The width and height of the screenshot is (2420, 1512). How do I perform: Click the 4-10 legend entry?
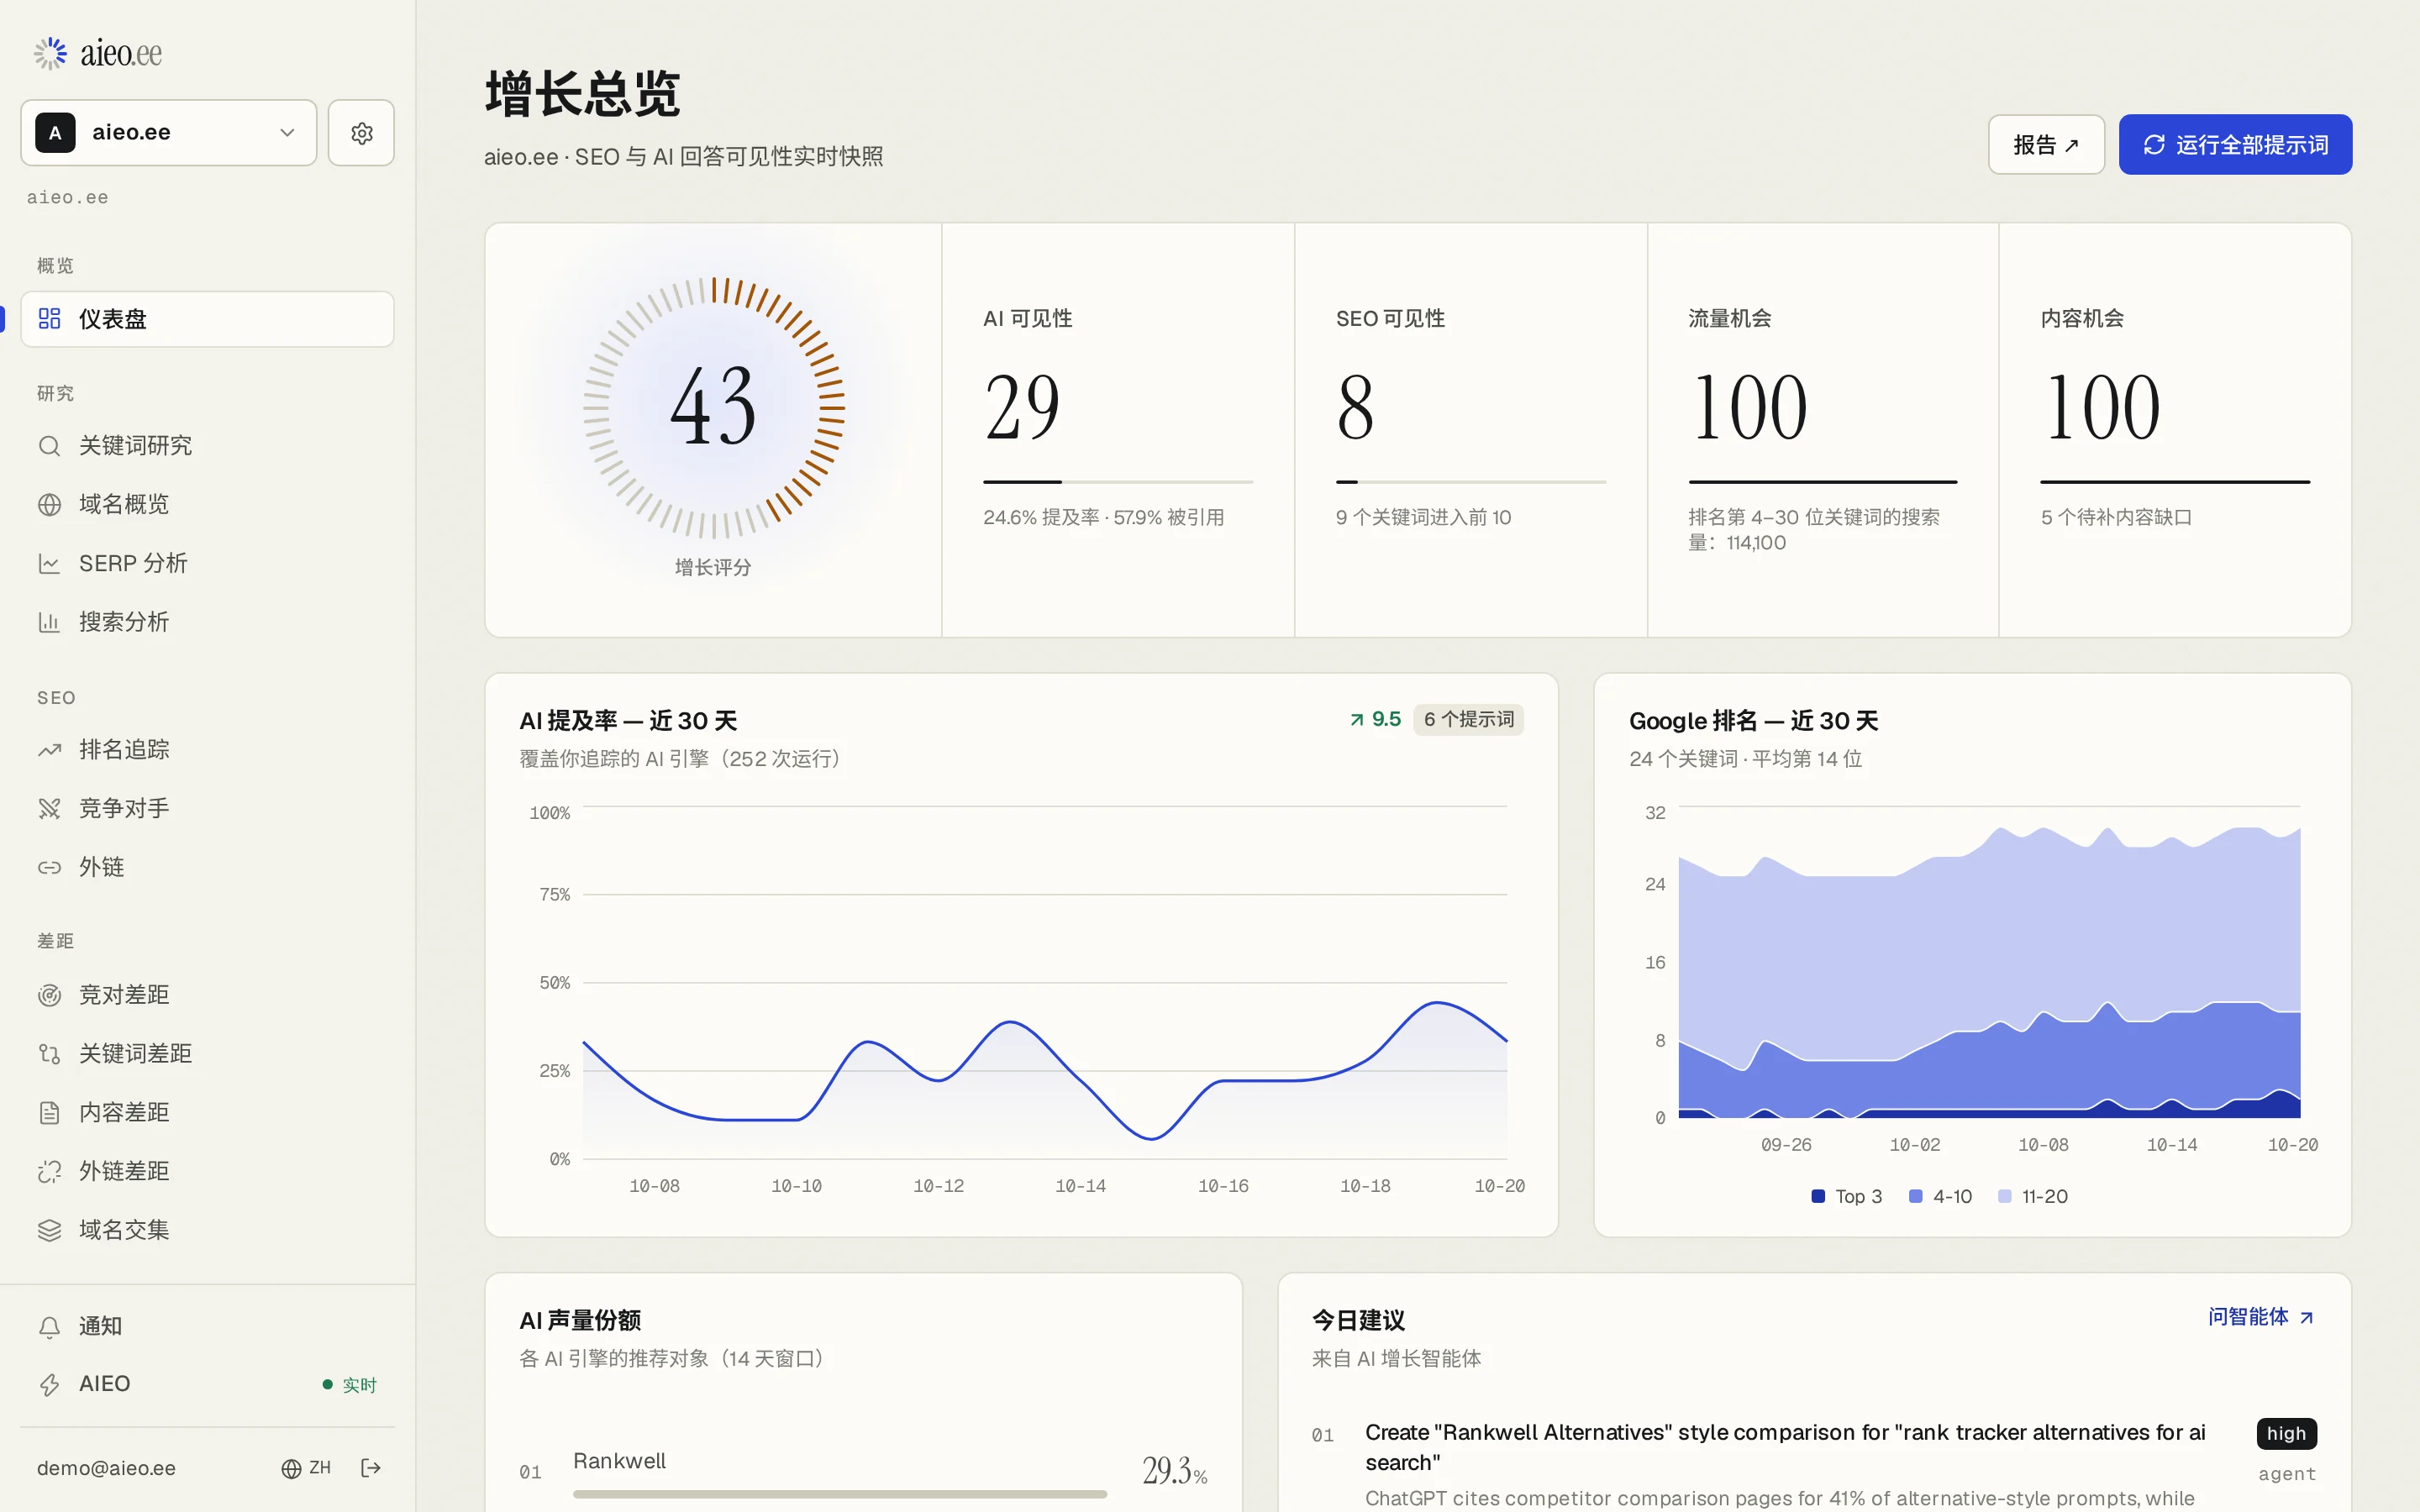click(x=1940, y=1196)
